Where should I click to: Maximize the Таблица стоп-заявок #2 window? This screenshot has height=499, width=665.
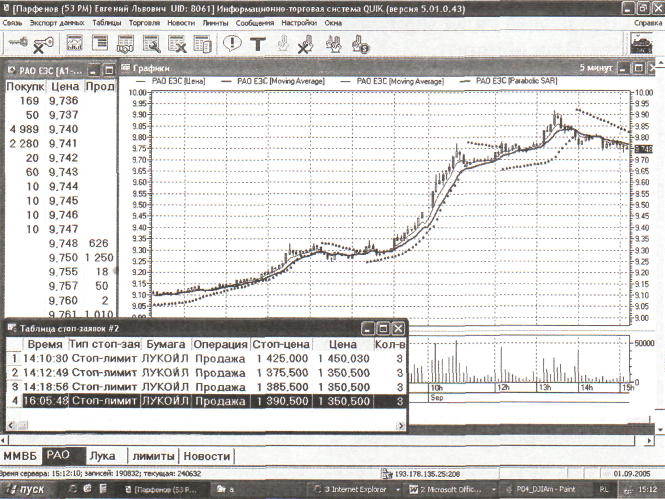[x=383, y=329]
